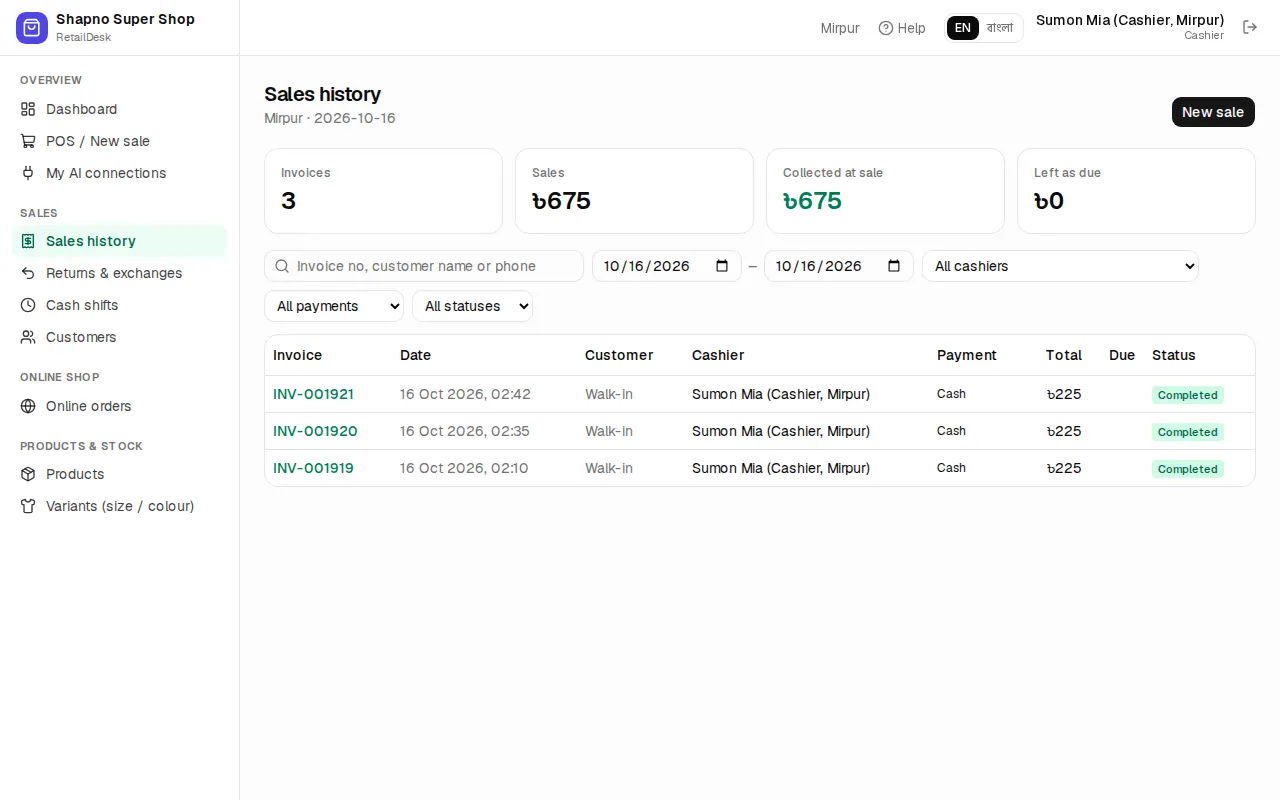
Task: Open the All cashiers dropdown
Action: pyautogui.click(x=1060, y=266)
